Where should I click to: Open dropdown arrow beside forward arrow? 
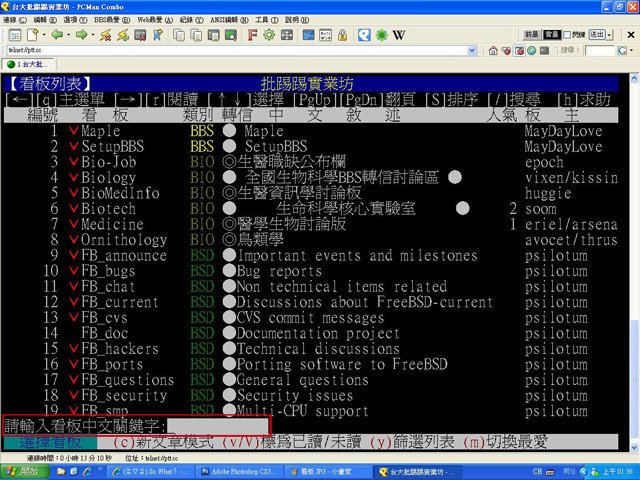click(x=93, y=35)
